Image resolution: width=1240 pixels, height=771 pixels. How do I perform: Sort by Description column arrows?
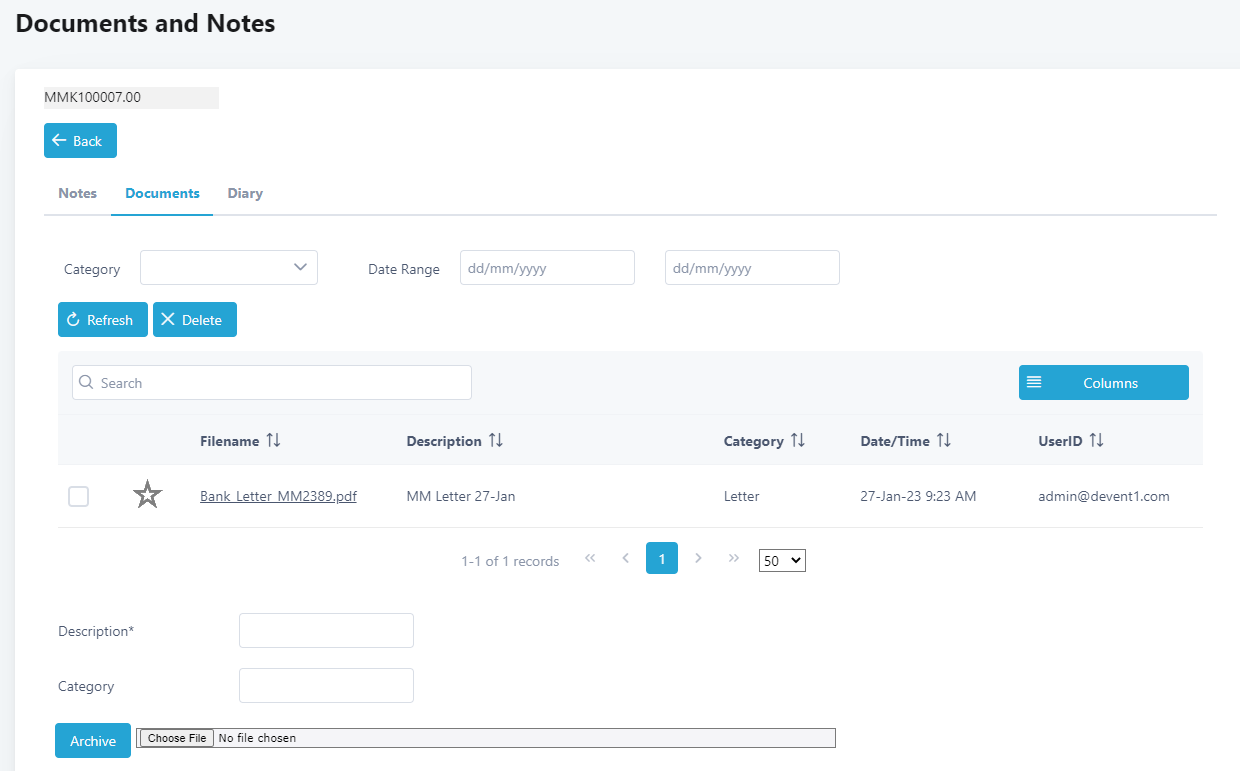pyautogui.click(x=496, y=441)
